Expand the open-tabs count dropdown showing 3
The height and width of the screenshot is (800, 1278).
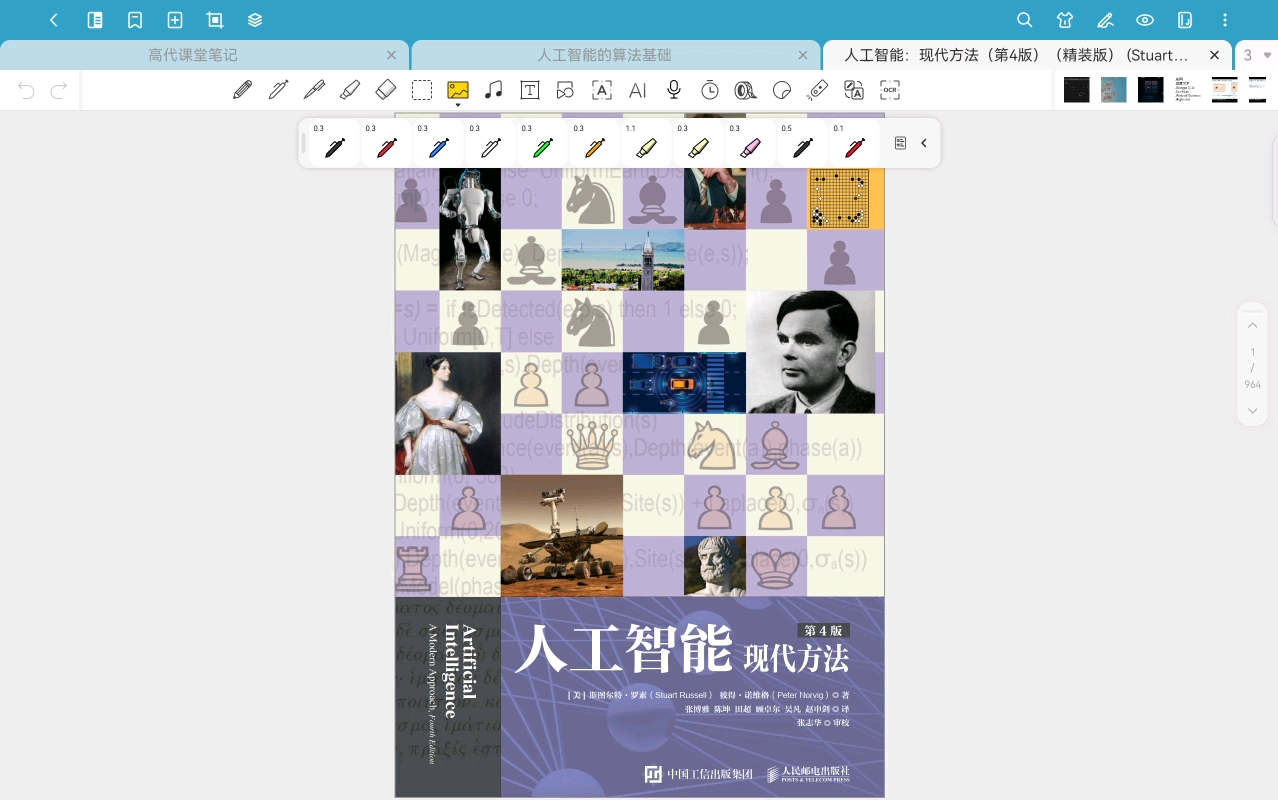(1257, 55)
